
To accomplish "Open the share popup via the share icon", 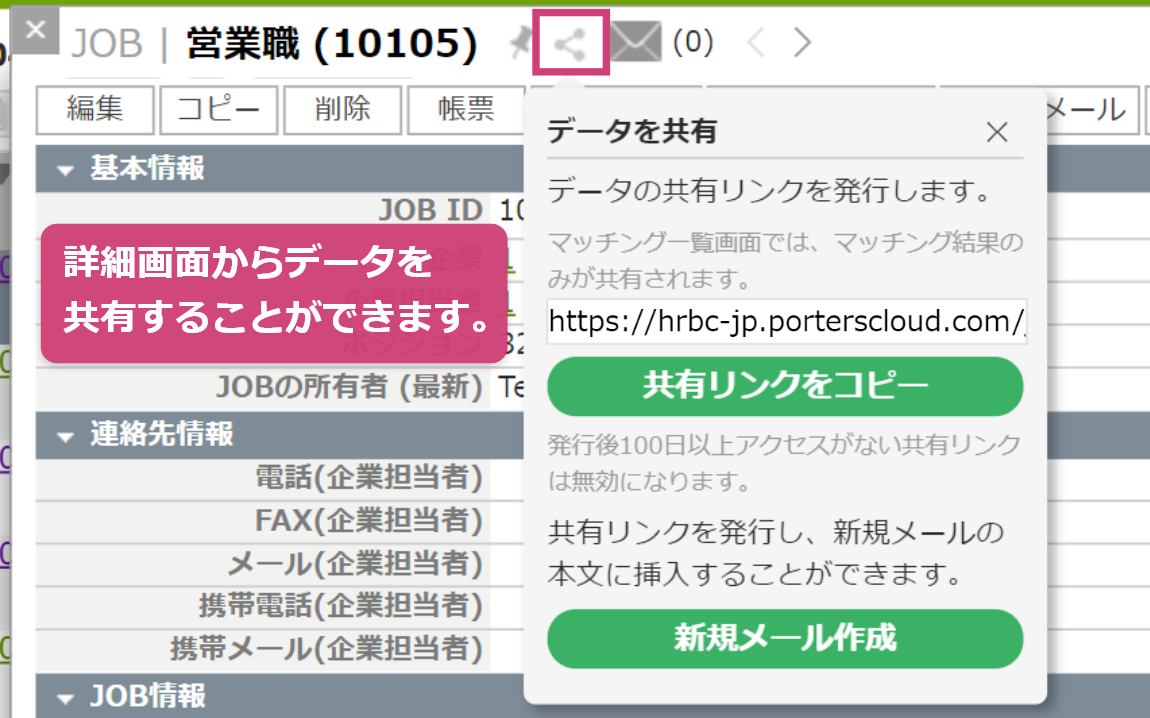I will [x=570, y=41].
